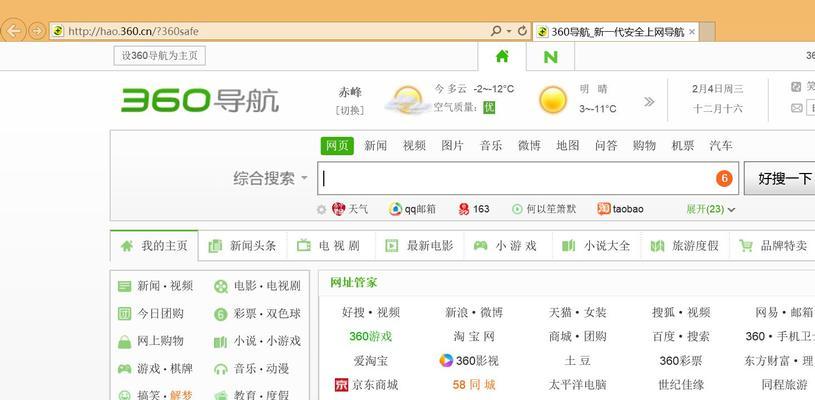Select the 购物 search category
The height and width of the screenshot is (400, 815).
pos(645,145)
